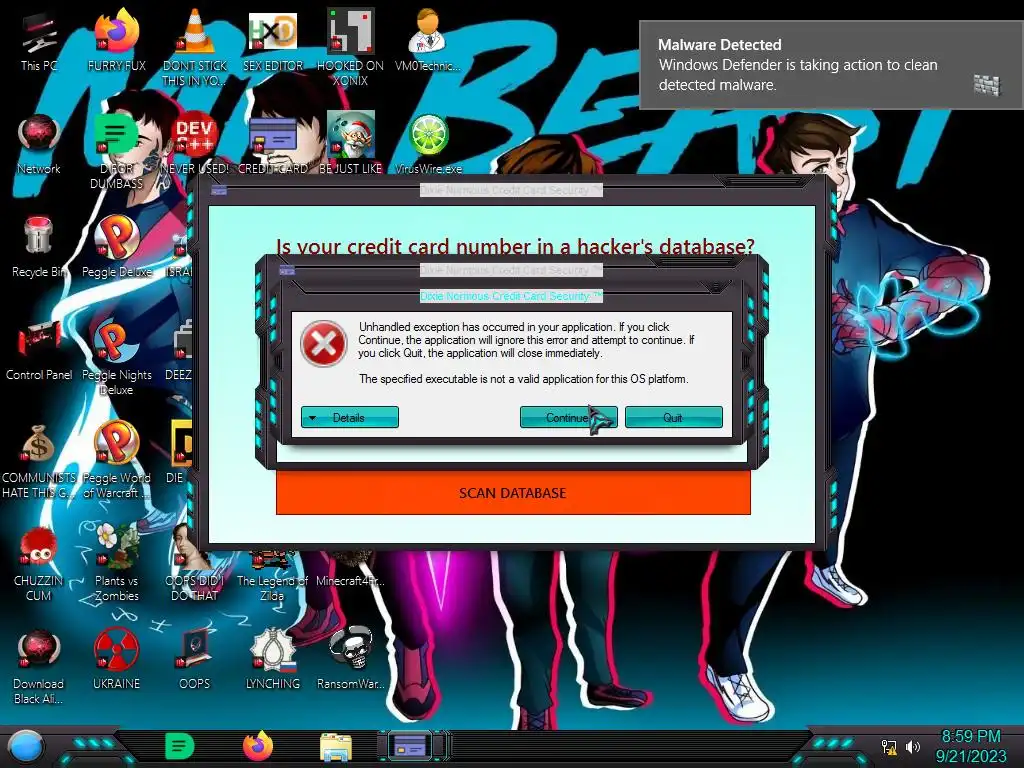Open the Start orb on the taskbar
The height and width of the screenshot is (768, 1024).
pyautogui.click(x=26, y=746)
